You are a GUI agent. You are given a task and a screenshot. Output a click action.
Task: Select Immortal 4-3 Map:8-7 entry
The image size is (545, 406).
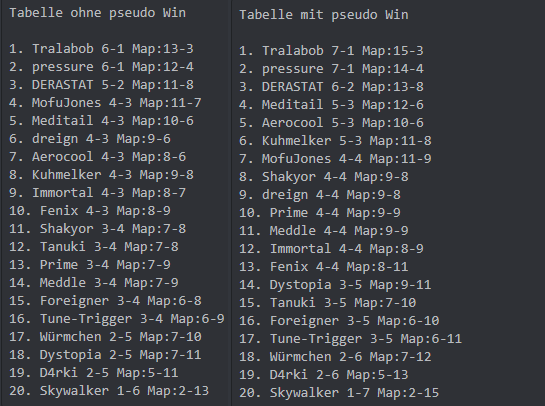[97, 193]
